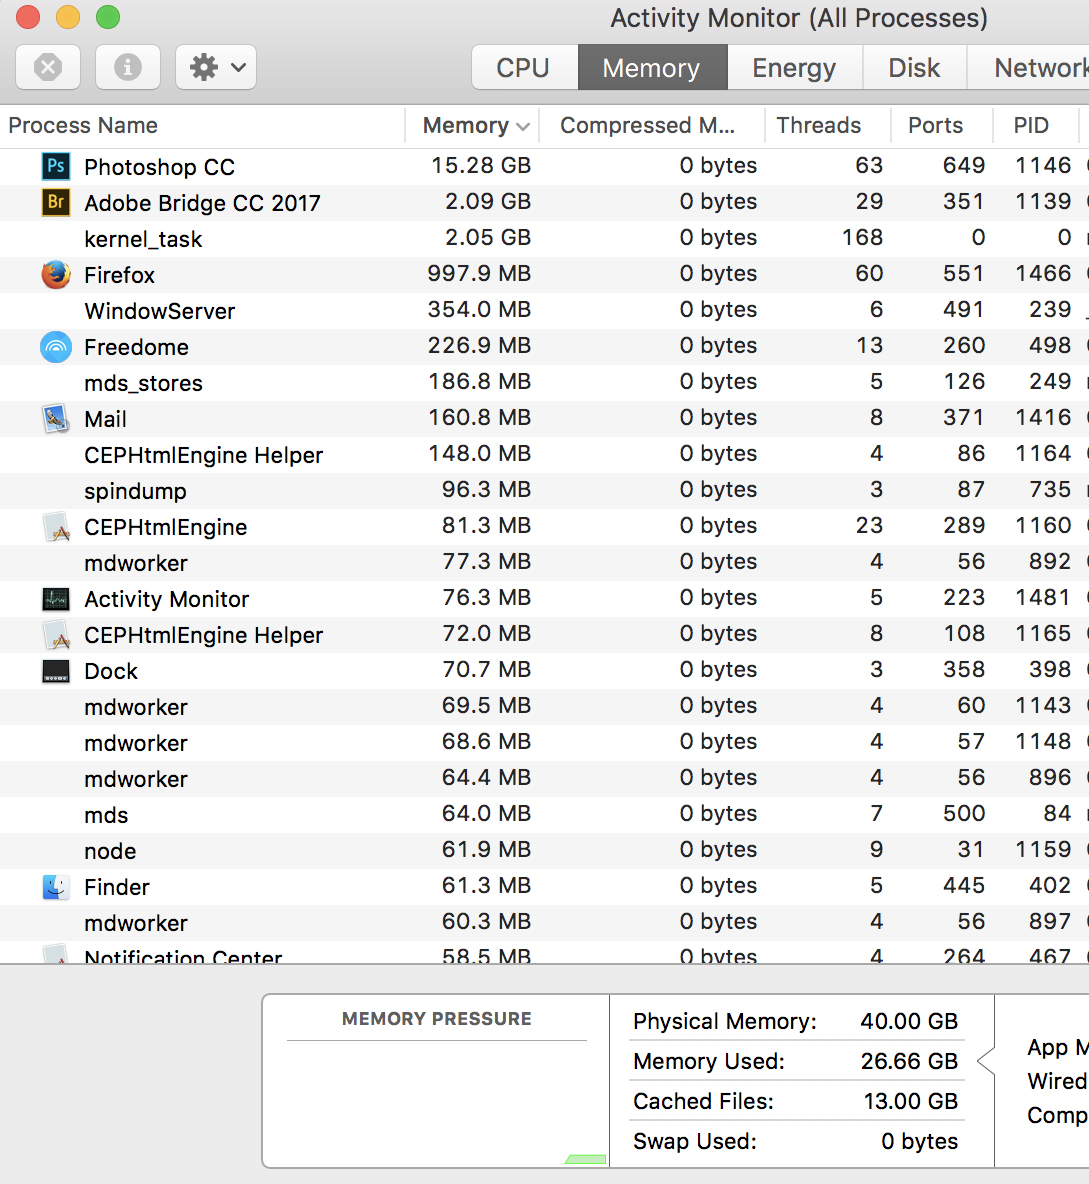This screenshot has width=1089, height=1184.
Task: Select the mdworker row using 68.6 MB
Action: [544, 743]
